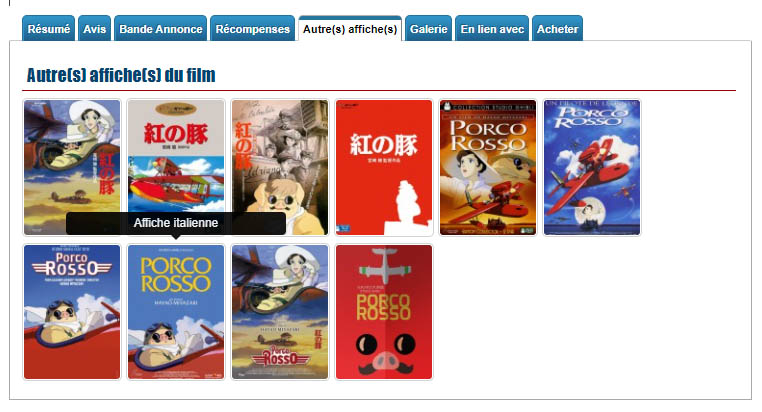Screen dimensions: 762x412
Task: Open sepia sketch poster with pilots
Action: [x=280, y=168]
